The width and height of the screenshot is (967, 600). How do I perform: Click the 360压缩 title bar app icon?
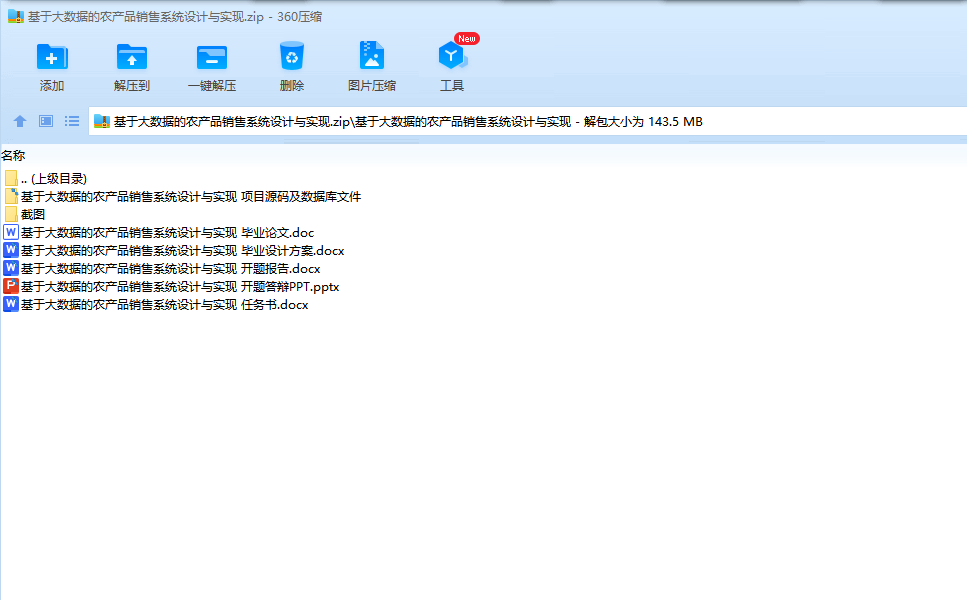[15, 17]
